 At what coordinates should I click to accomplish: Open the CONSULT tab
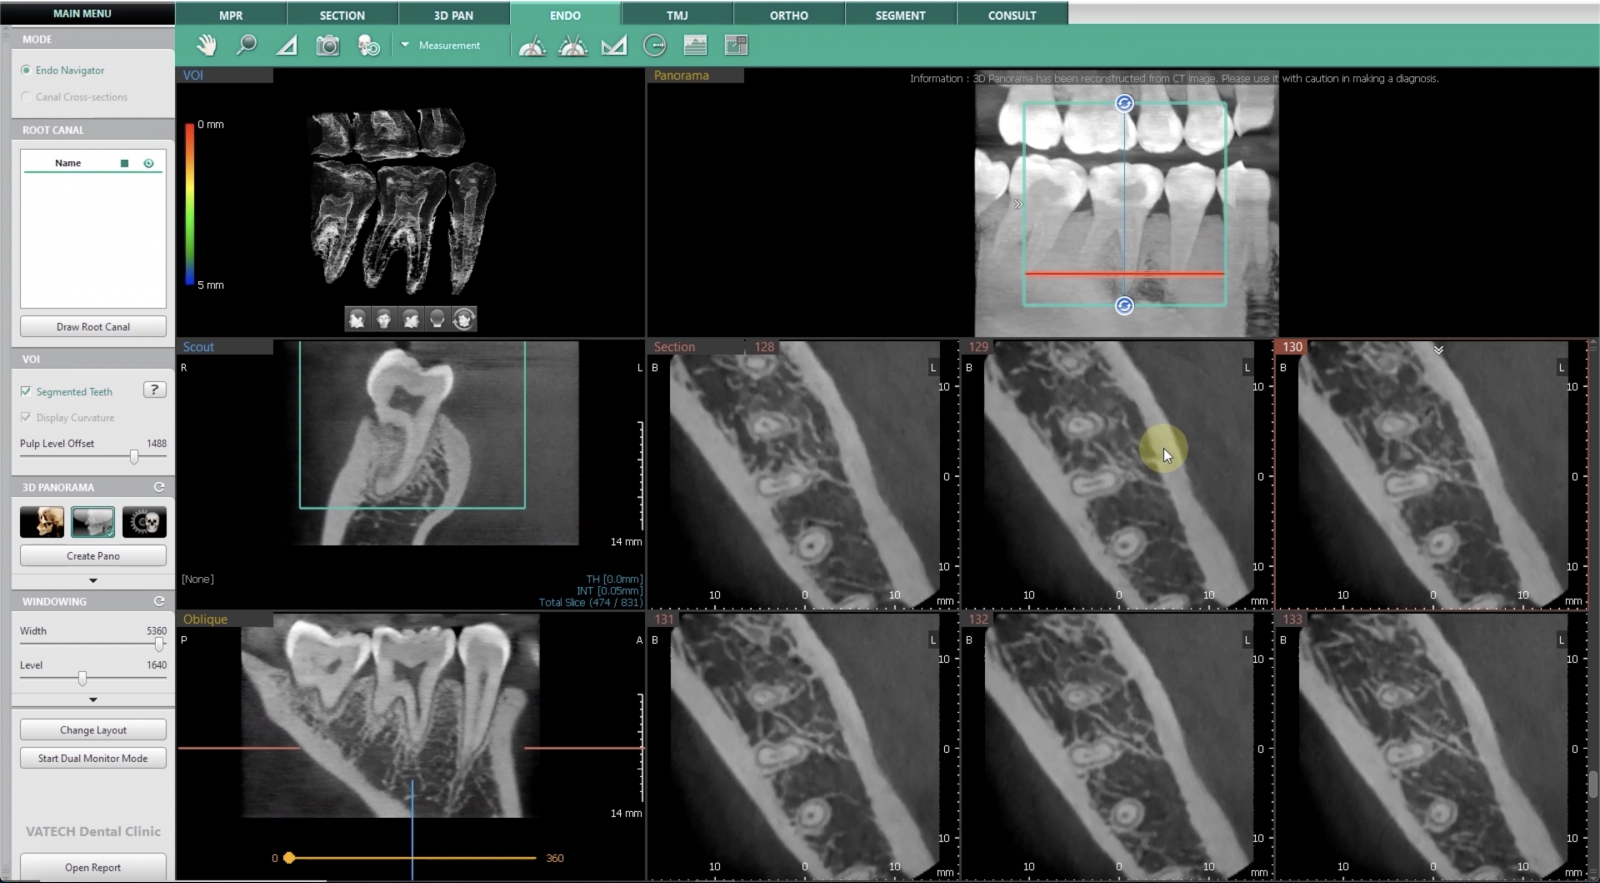[1012, 15]
